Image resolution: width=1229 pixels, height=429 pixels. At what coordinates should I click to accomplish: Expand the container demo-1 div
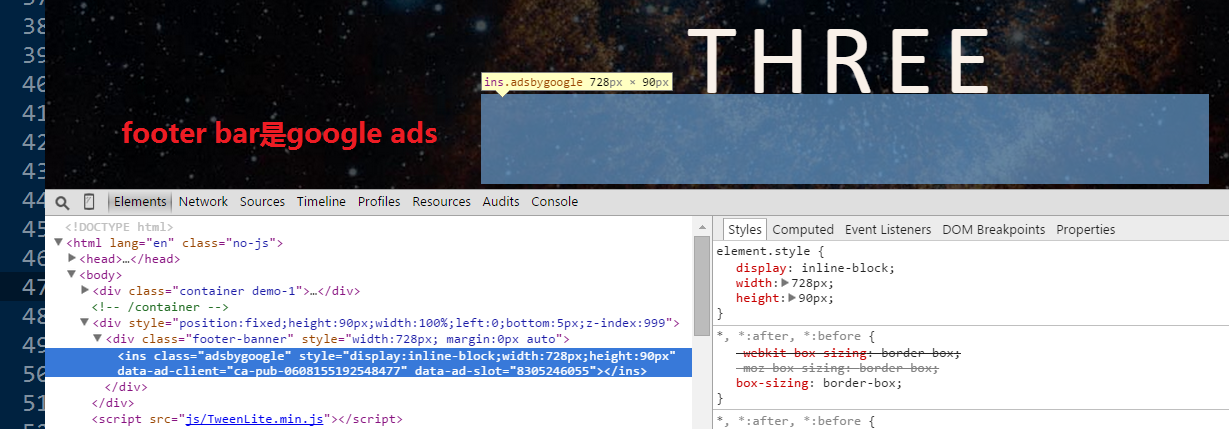[85, 291]
